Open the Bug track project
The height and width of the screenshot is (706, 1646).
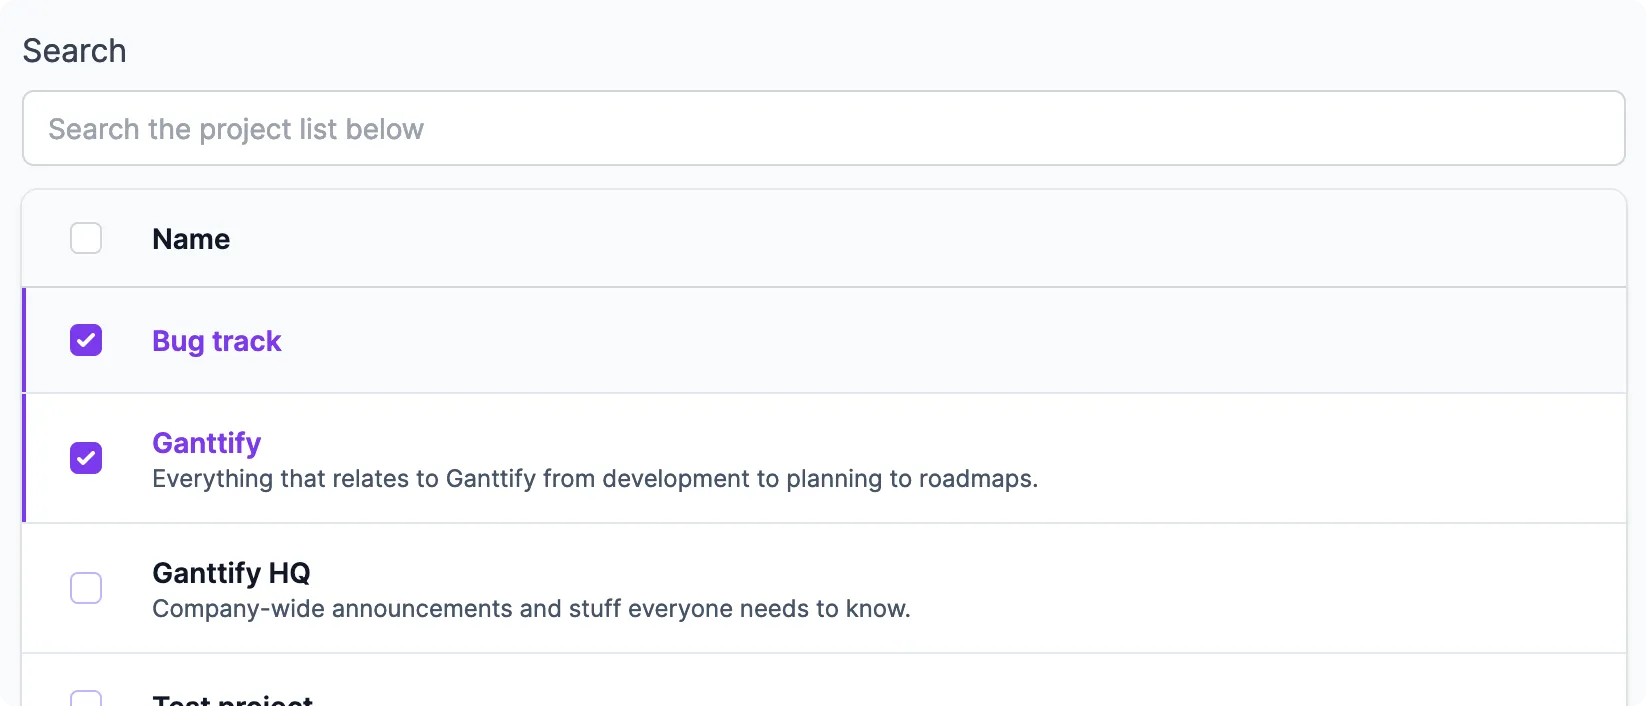(x=216, y=341)
